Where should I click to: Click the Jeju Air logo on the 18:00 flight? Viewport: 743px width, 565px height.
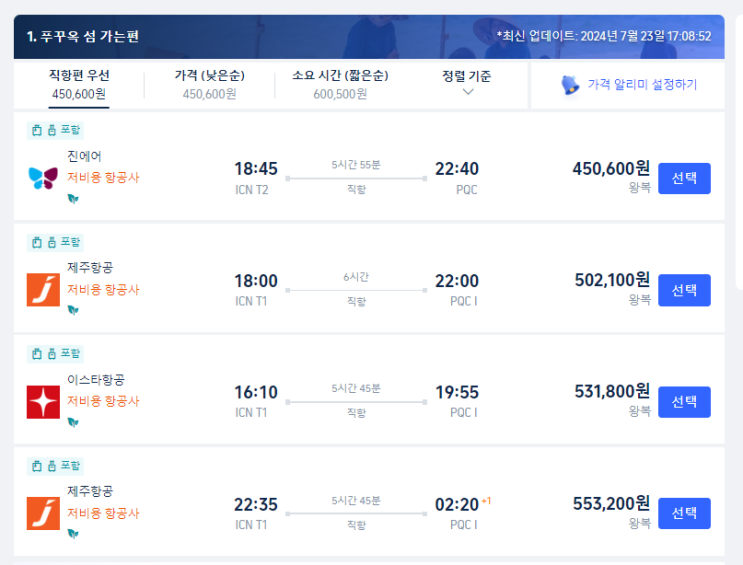pos(43,290)
